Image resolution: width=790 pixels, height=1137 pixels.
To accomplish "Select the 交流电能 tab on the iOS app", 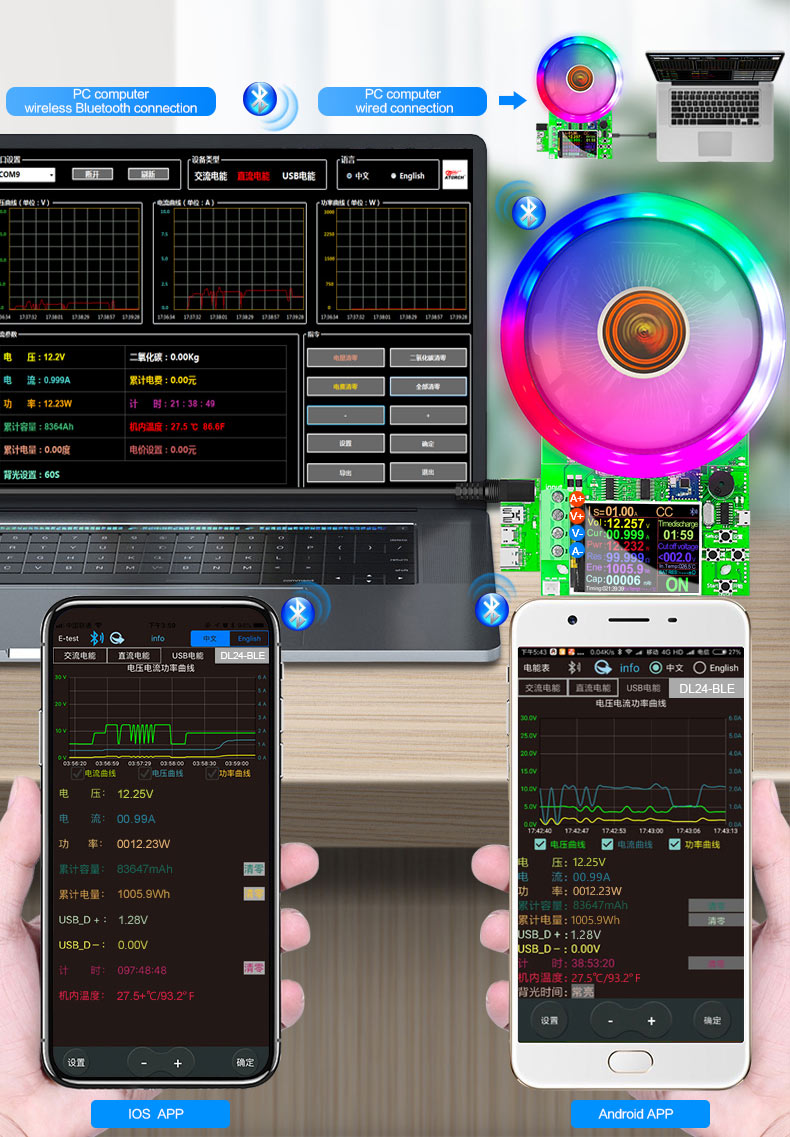I will pyautogui.click(x=80, y=656).
